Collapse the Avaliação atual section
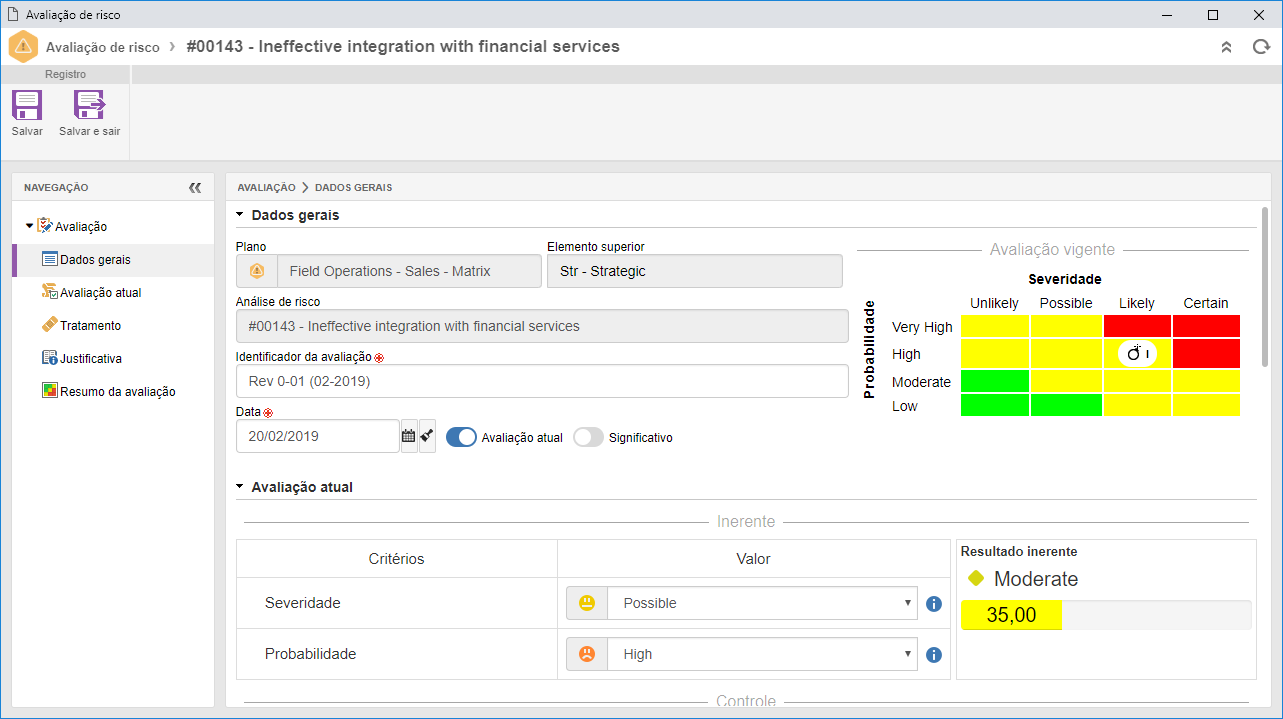The image size is (1283, 719). pos(240,487)
